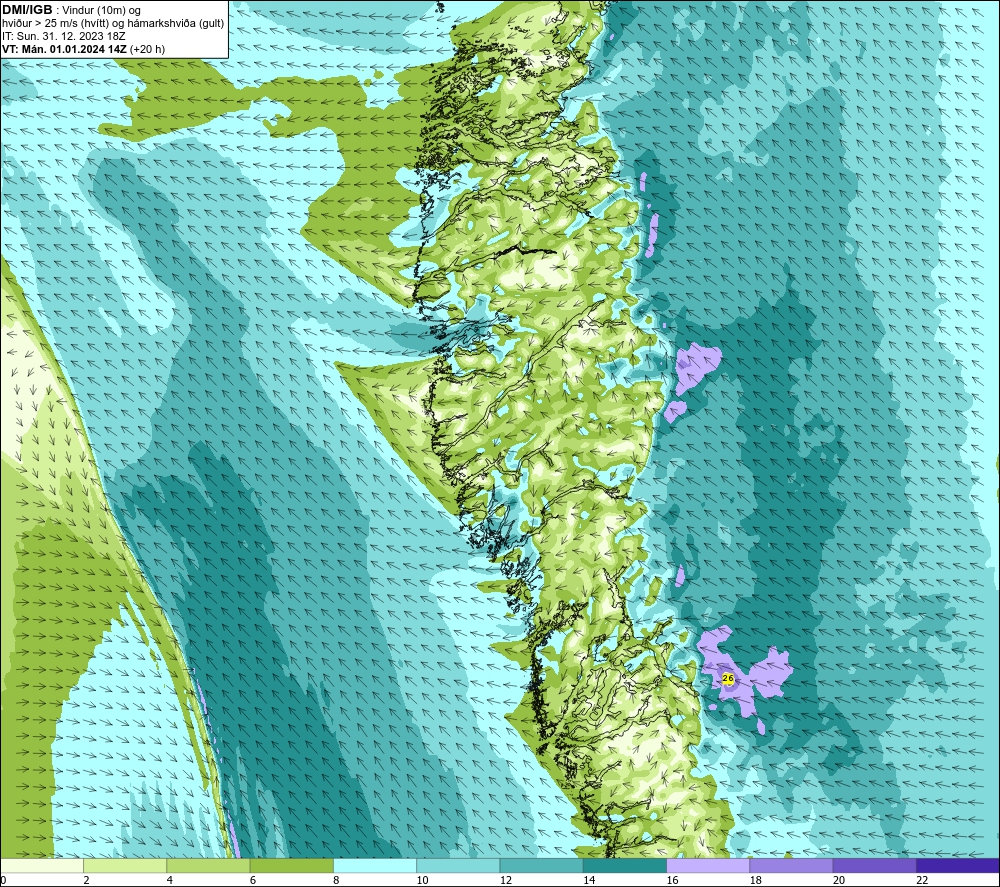The height and width of the screenshot is (887, 1000).
Task: Pick the green legend swatch between 4 and 6
Action: click(x=209, y=866)
